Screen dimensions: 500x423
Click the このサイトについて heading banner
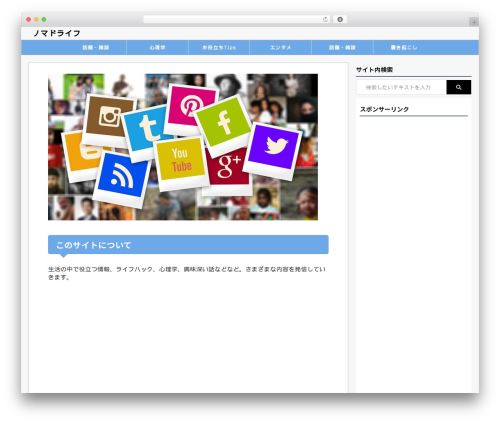click(188, 245)
